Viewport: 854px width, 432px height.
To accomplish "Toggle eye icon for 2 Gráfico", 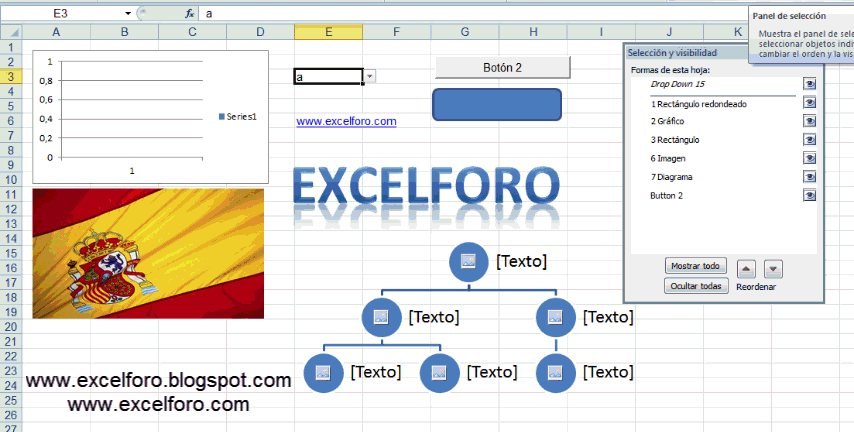I will (x=809, y=121).
